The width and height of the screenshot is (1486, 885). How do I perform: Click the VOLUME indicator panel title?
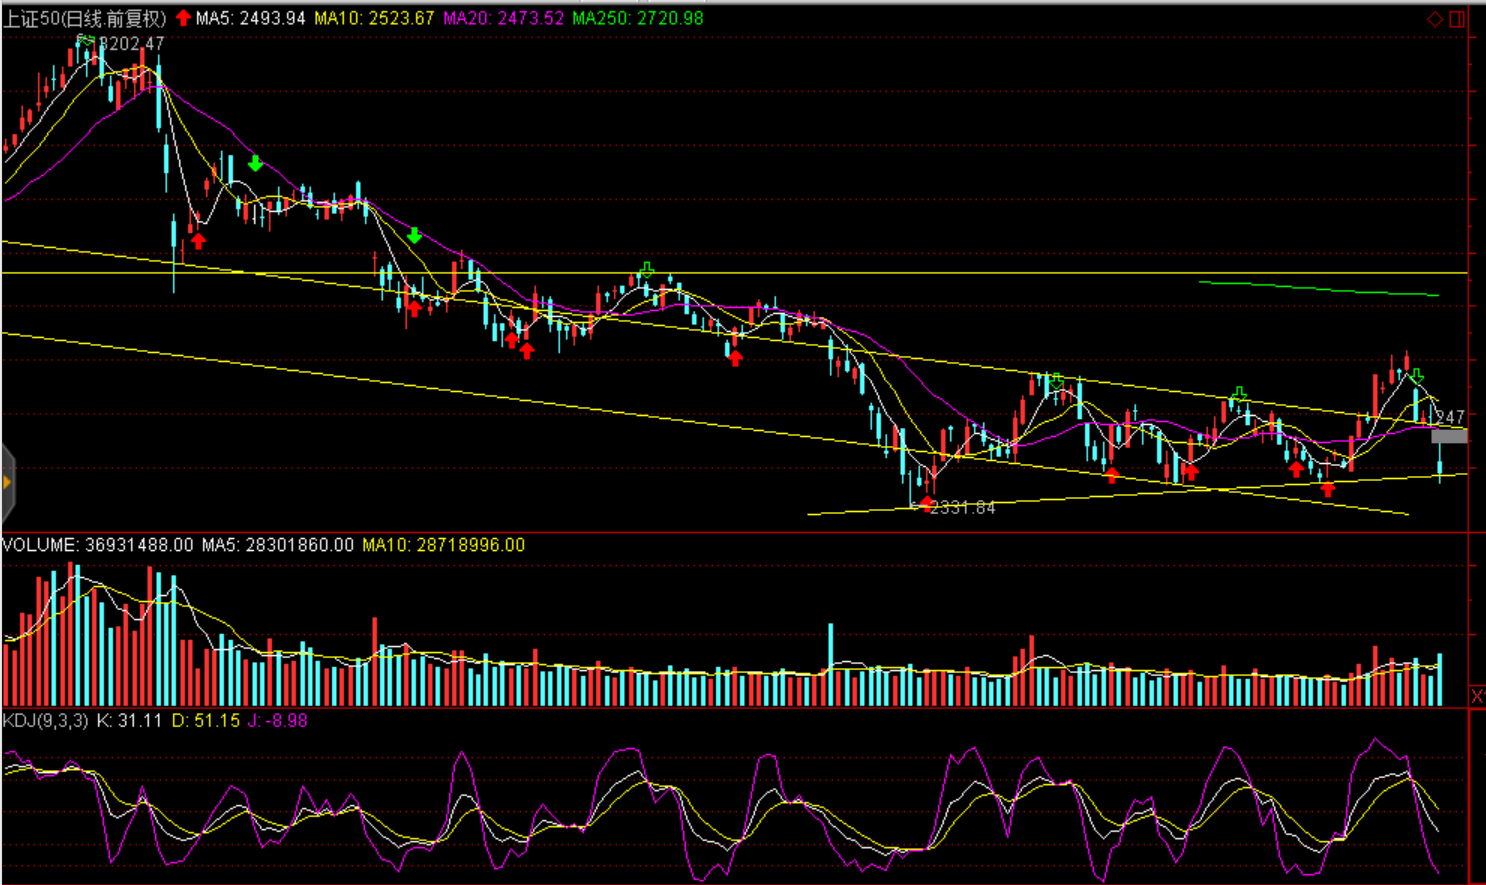click(98, 545)
